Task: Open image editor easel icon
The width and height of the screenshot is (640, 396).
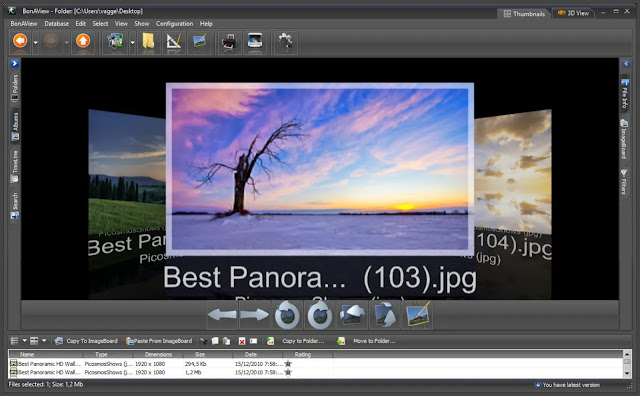Action: (417, 315)
